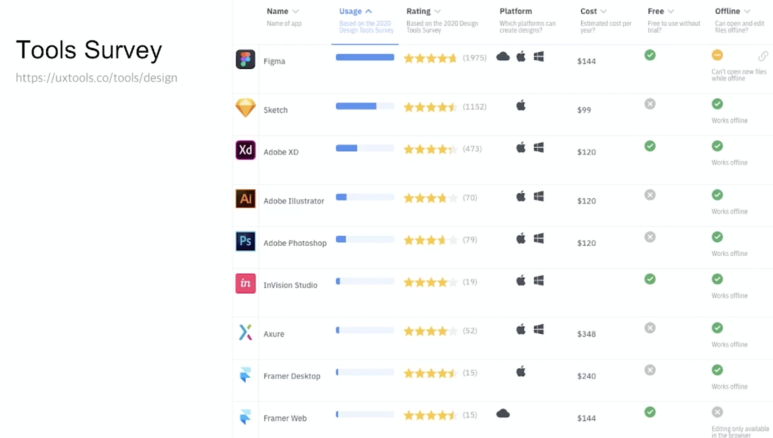
Task: Click Adobe XD's review count (473)
Action: coord(472,148)
